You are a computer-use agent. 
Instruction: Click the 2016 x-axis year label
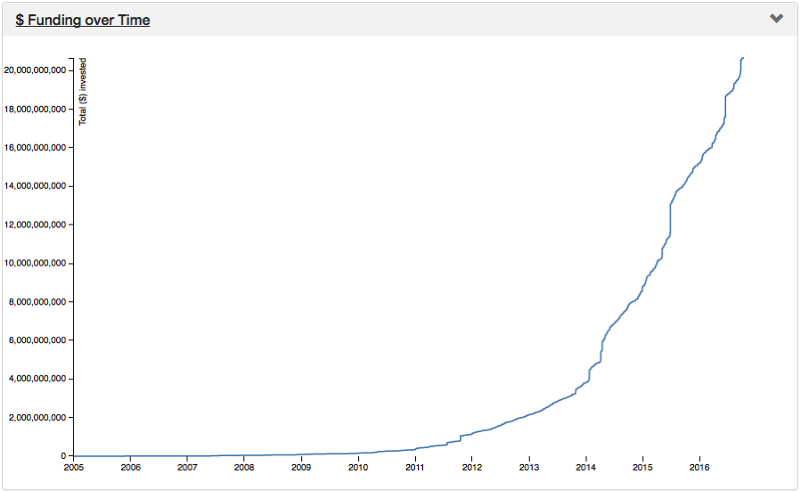[699, 467]
